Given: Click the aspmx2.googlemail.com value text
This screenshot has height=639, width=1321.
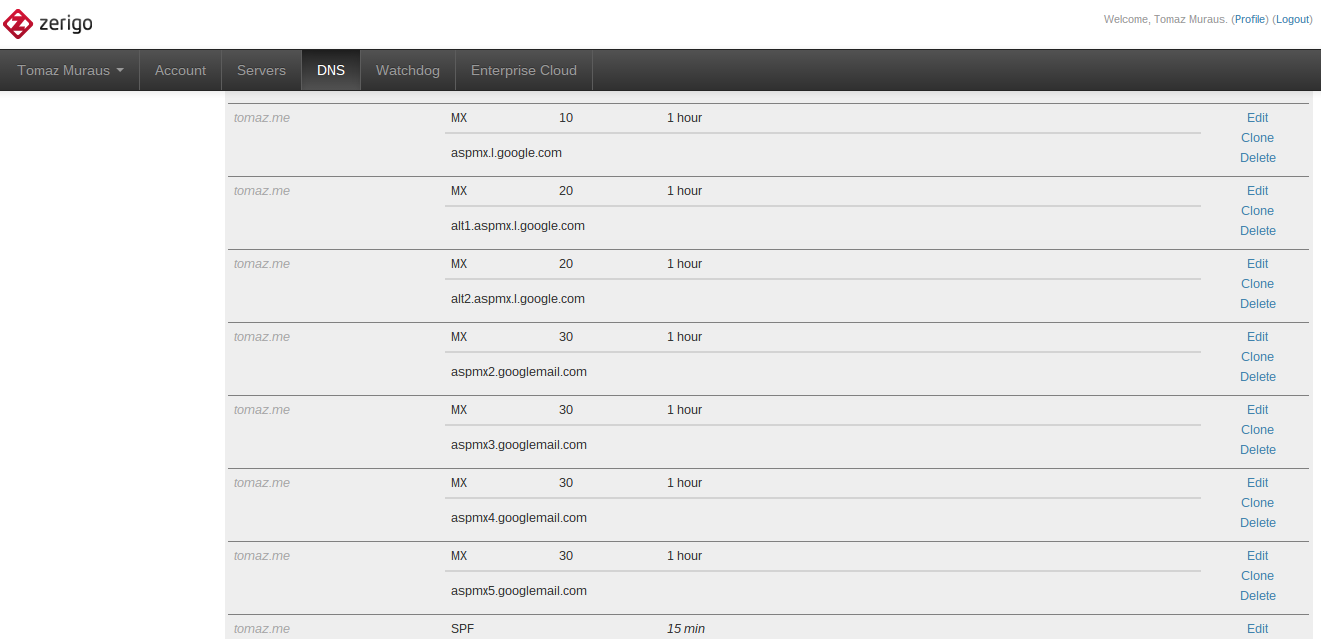Looking at the screenshot, I should tap(519, 372).
